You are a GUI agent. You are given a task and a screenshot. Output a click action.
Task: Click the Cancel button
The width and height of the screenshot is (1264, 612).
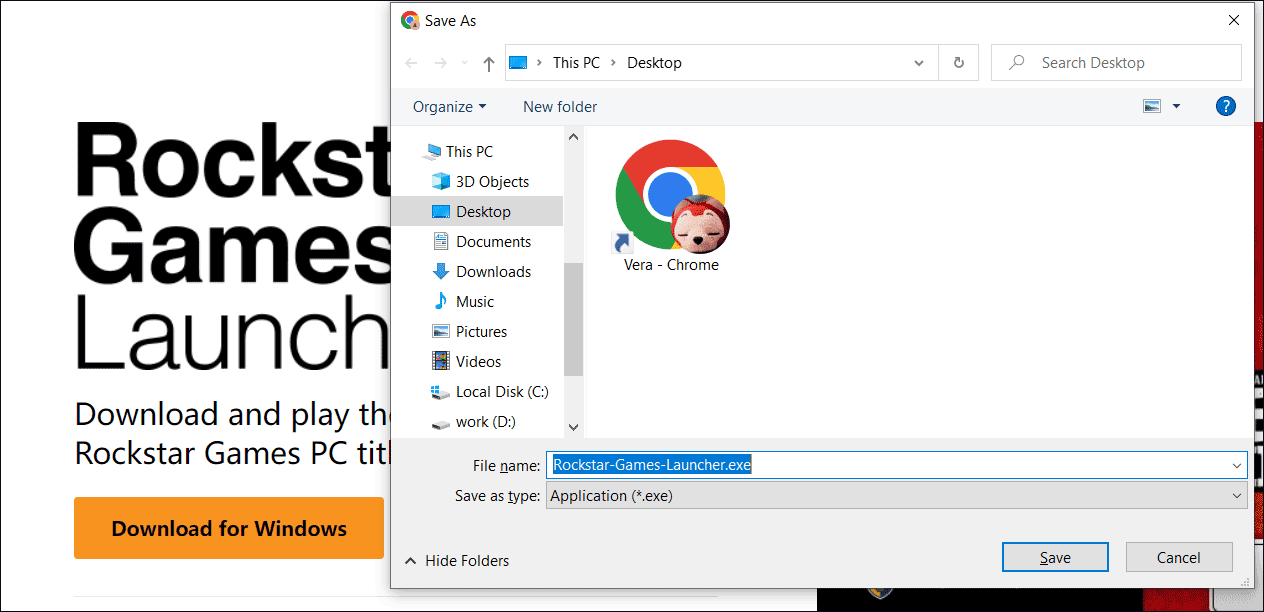(1179, 558)
